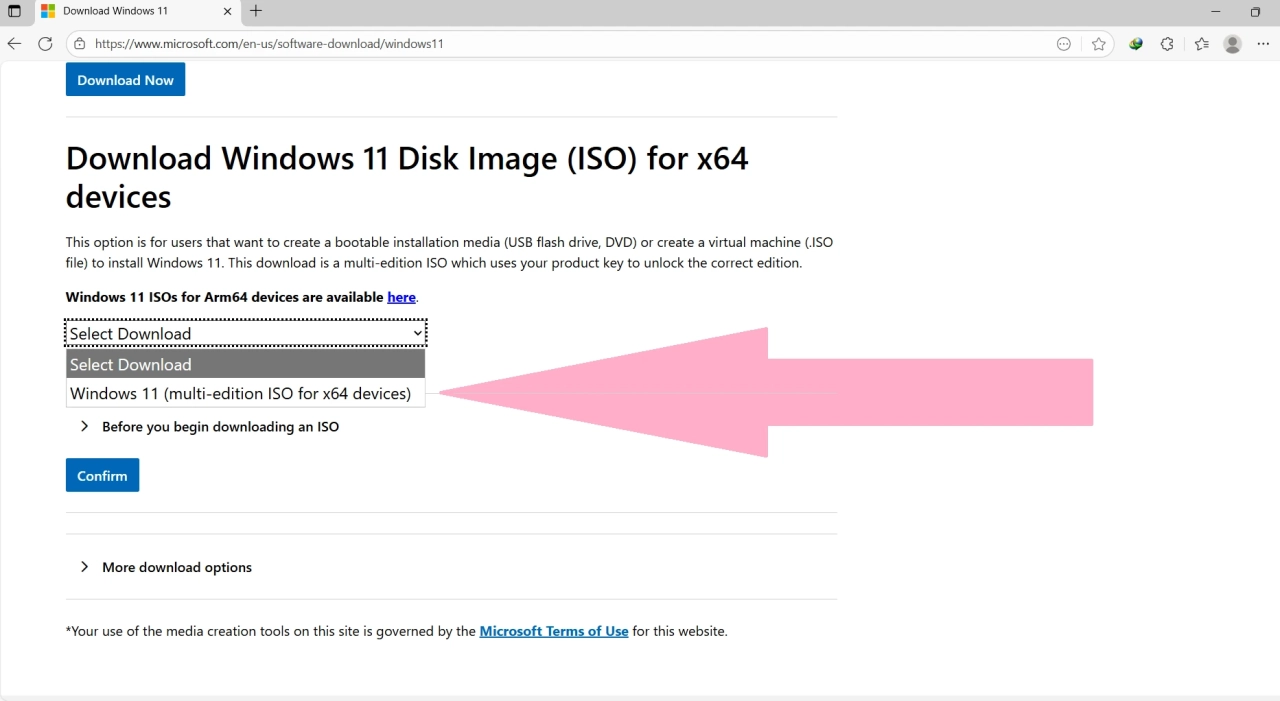The width and height of the screenshot is (1280, 701).
Task: Reload the page with the refresh icon
Action: tap(45, 44)
